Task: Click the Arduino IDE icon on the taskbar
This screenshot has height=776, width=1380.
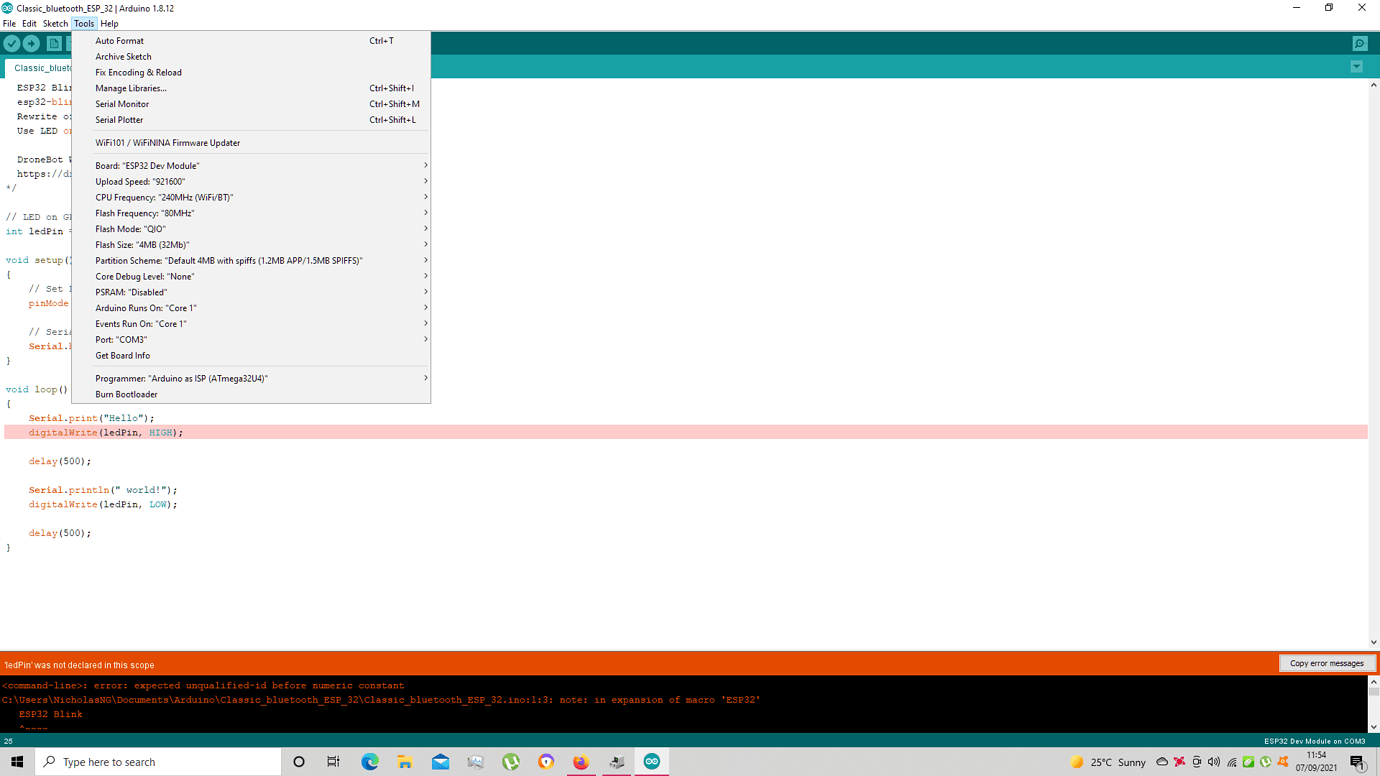Action: click(652, 761)
